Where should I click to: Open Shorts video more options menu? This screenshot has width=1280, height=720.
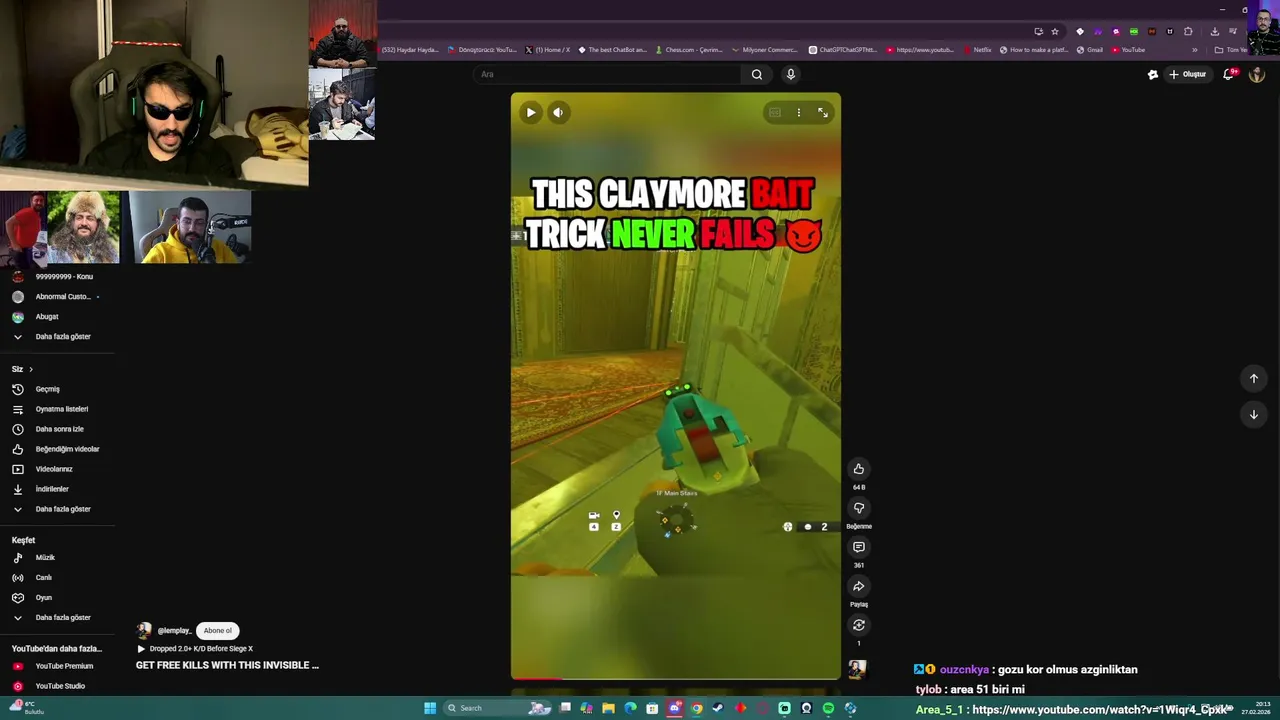[x=798, y=113]
